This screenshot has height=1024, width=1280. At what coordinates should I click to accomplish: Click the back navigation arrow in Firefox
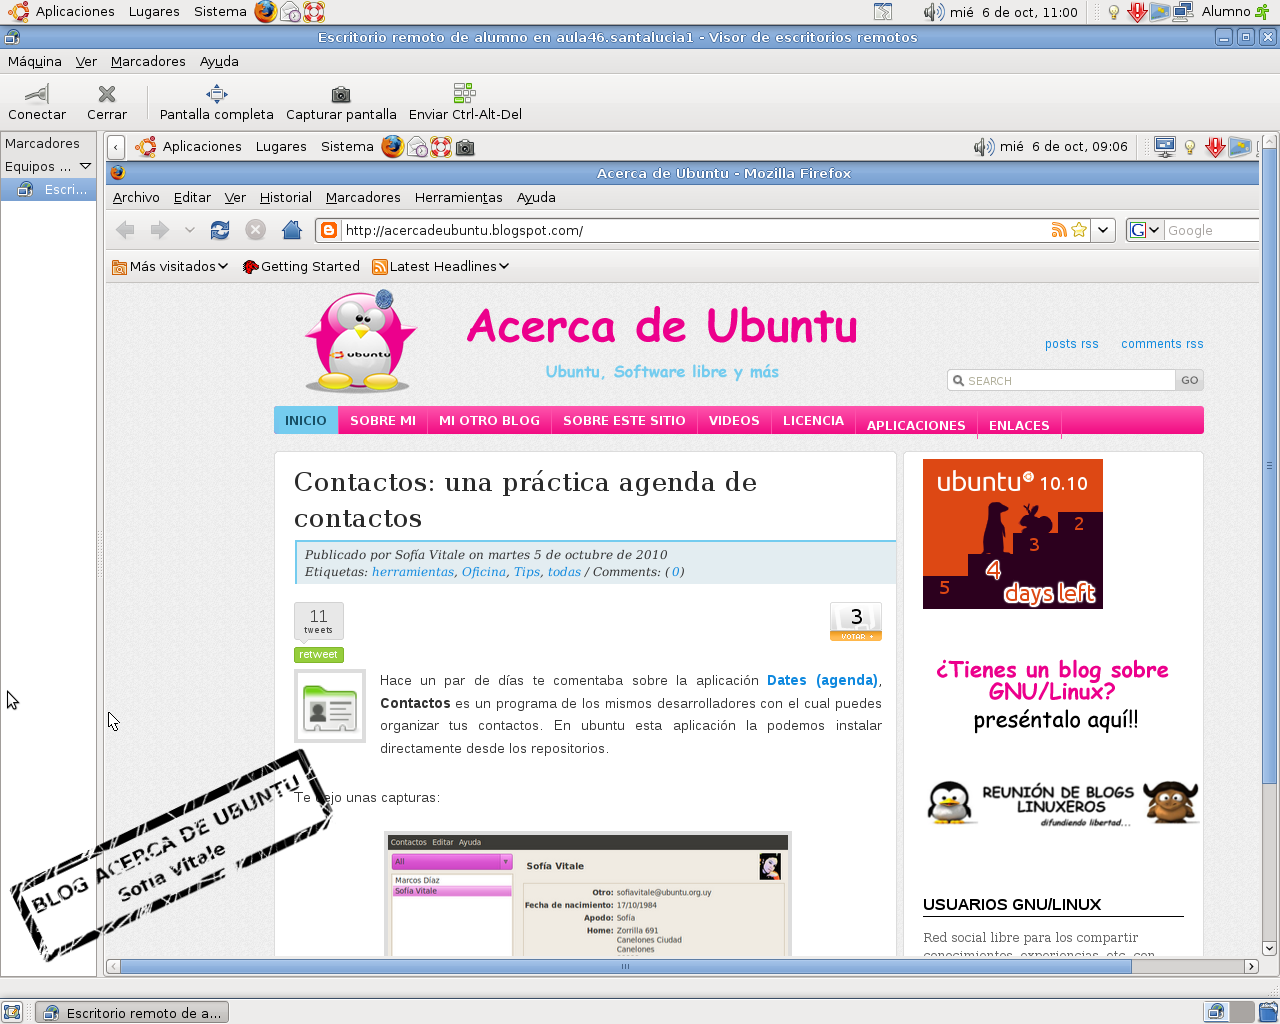124,229
